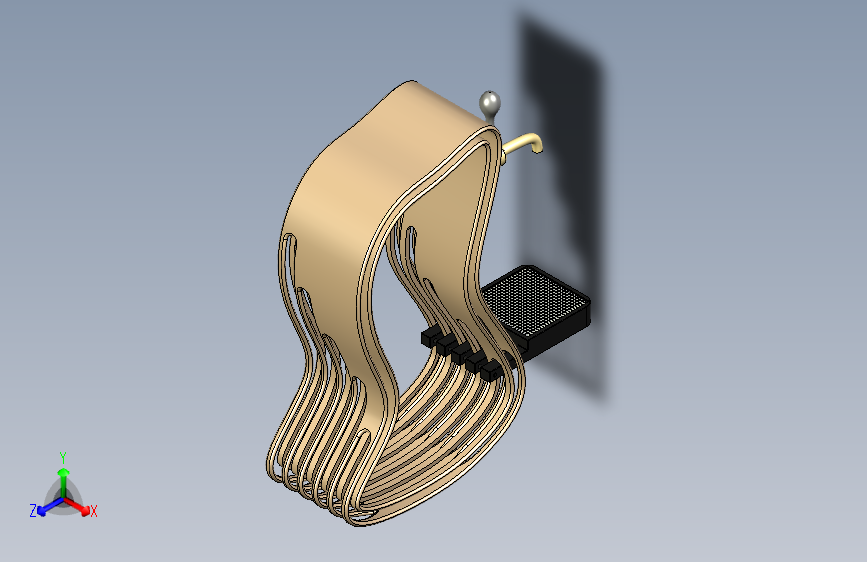Select the silver ball knob on the model
Viewport: 867px width, 562px height.
pyautogui.click(x=489, y=103)
